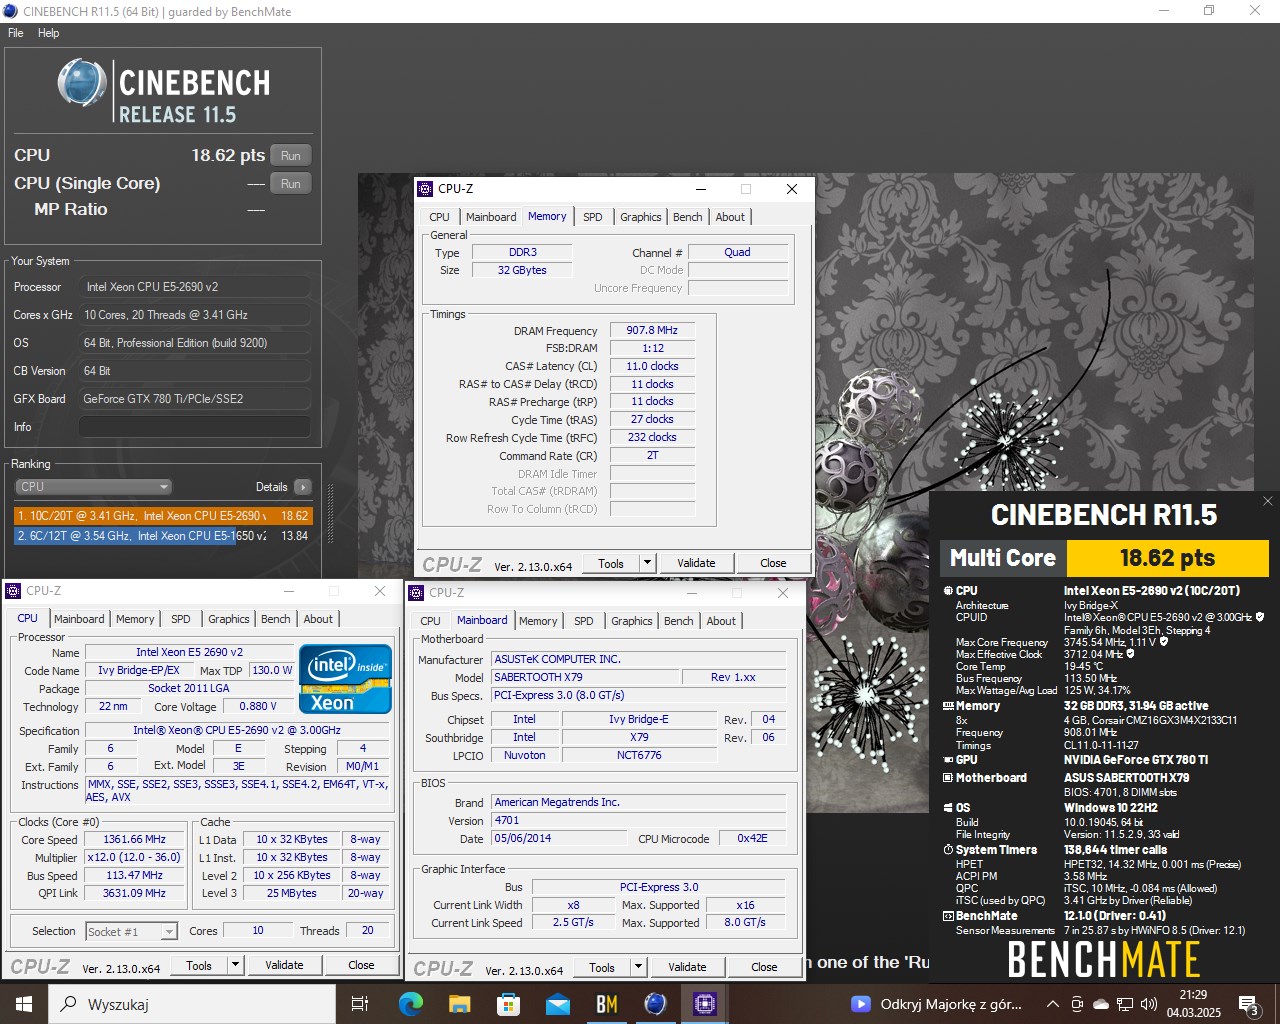Run the CPU benchmark
1280x1024 pixels.
[x=291, y=155]
